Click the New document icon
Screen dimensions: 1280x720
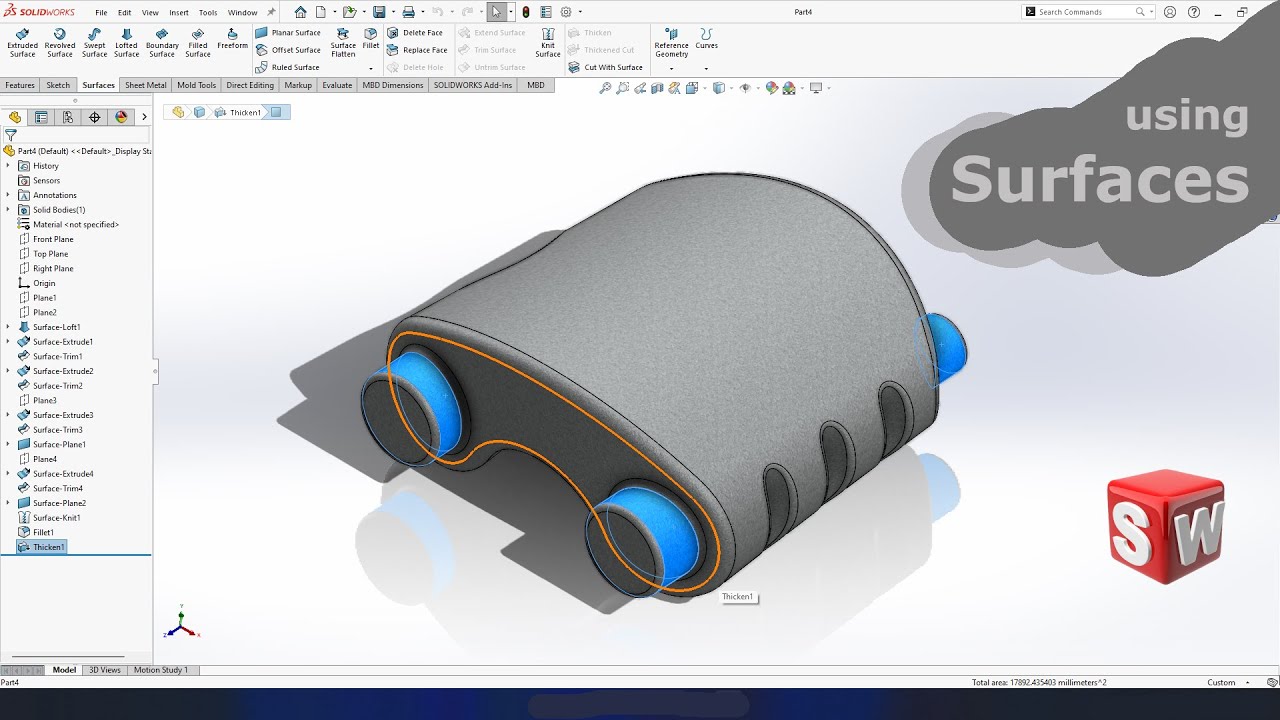[x=322, y=12]
